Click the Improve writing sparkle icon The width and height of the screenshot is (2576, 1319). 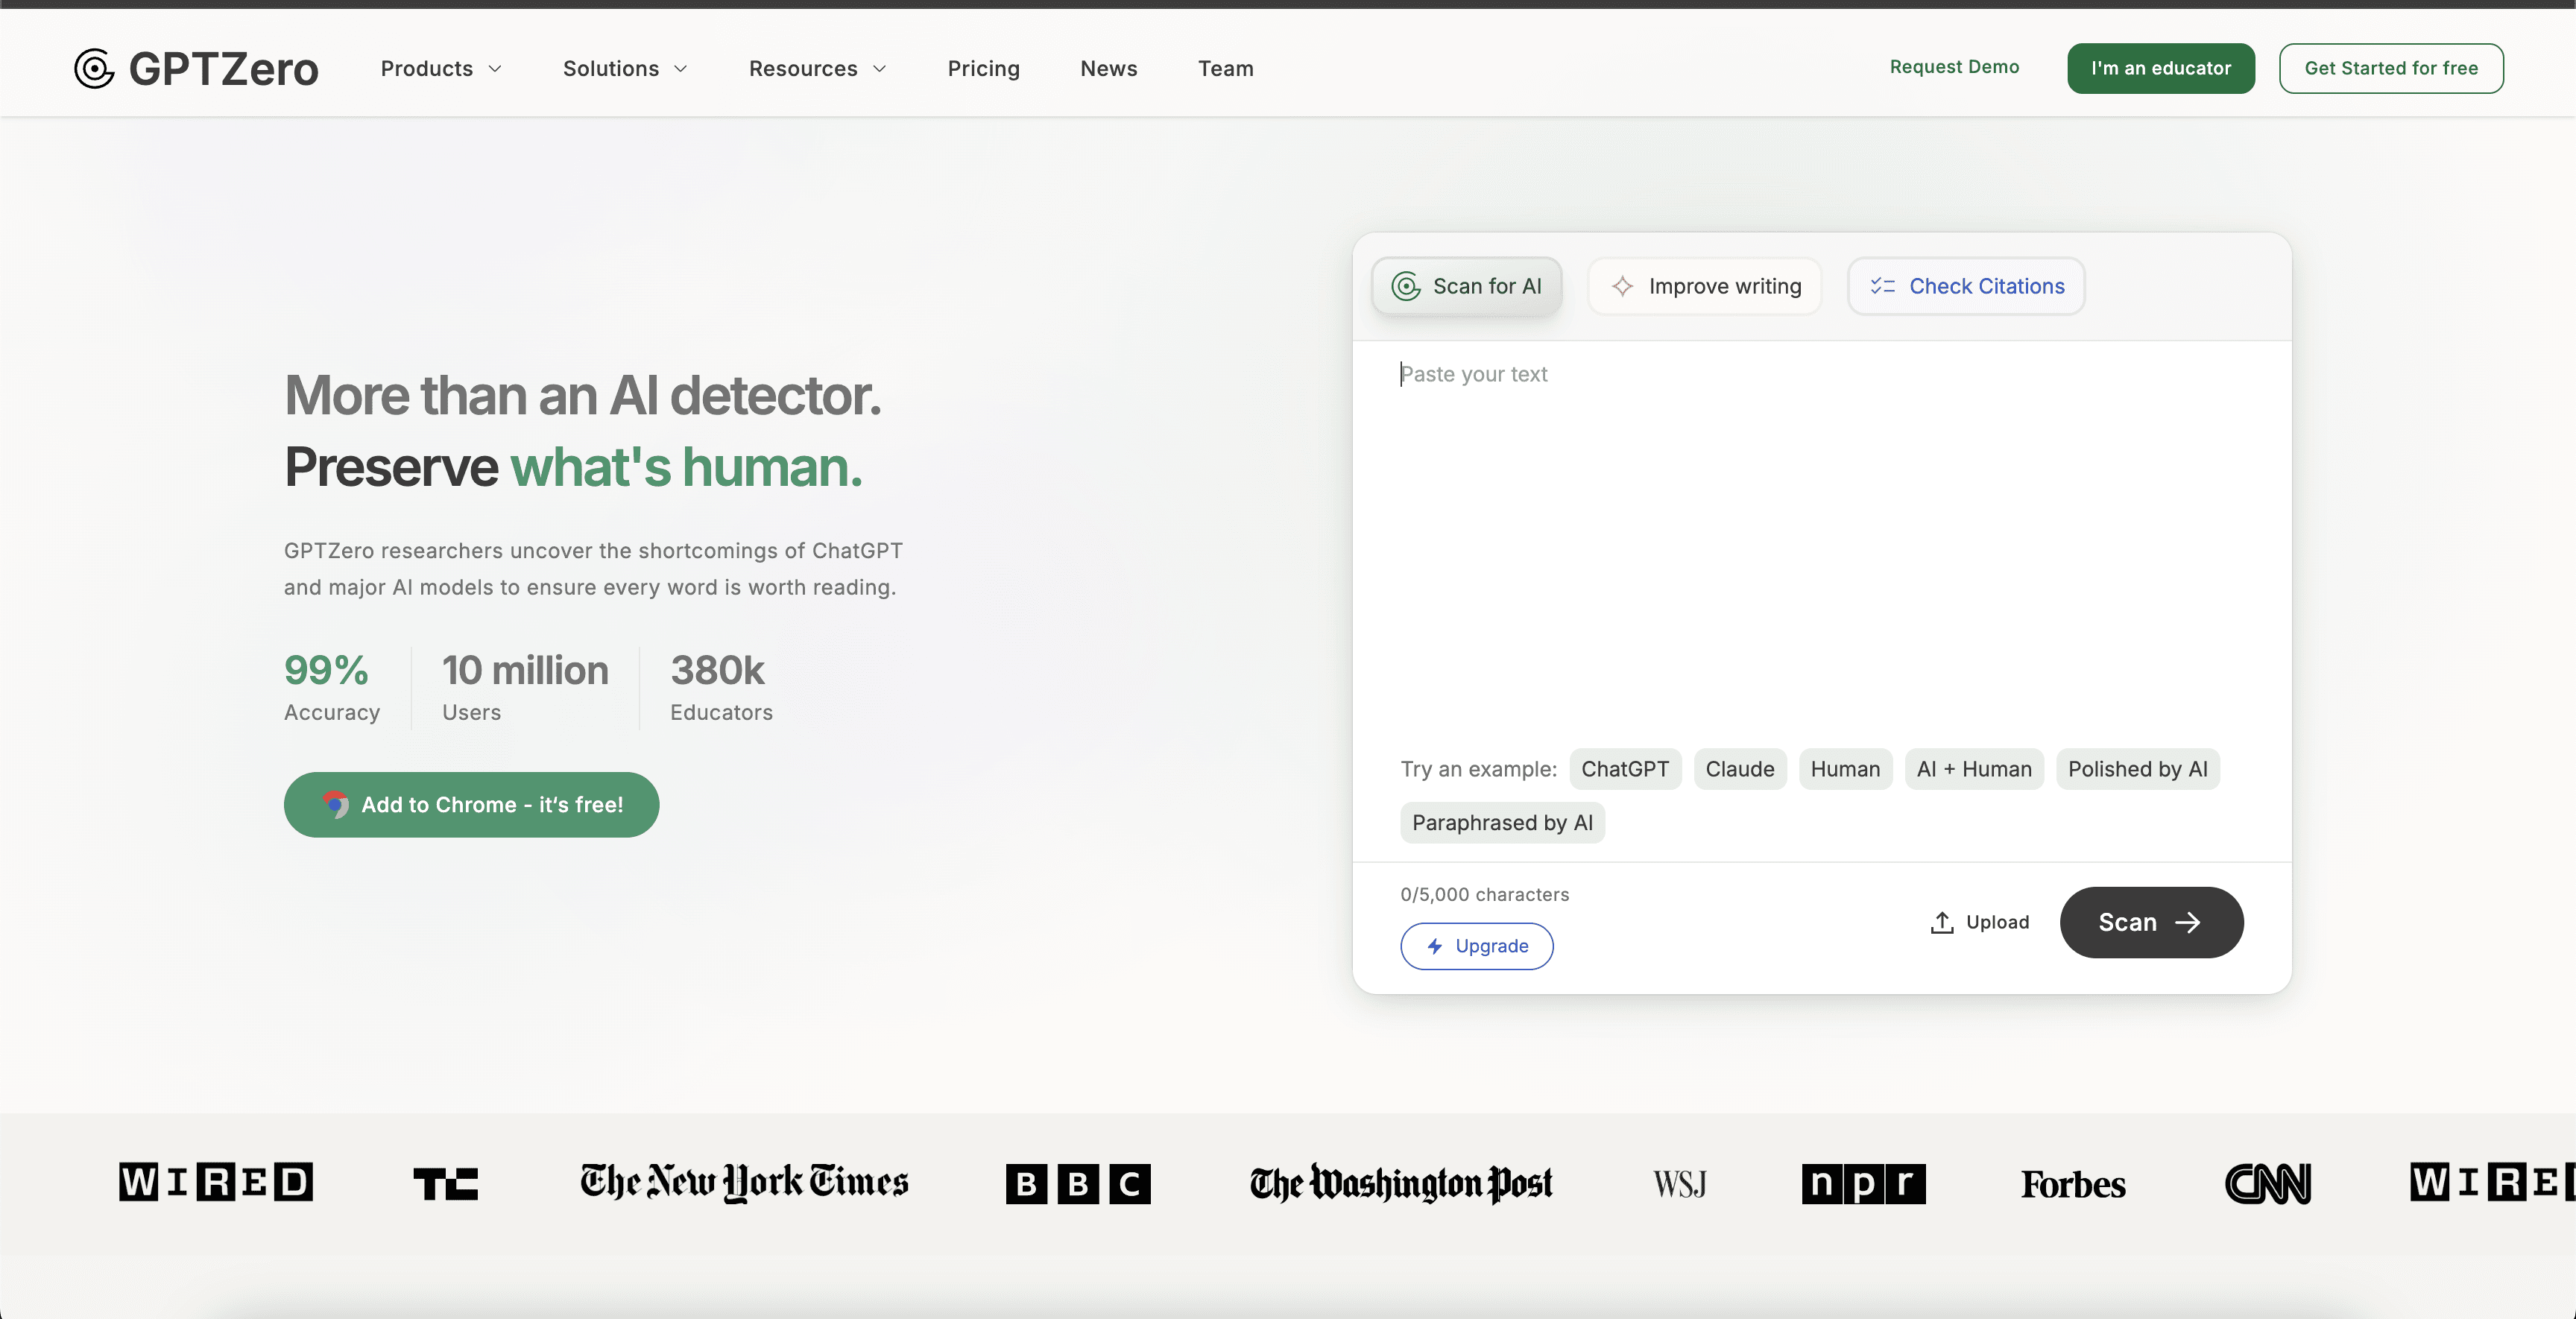[1623, 286]
